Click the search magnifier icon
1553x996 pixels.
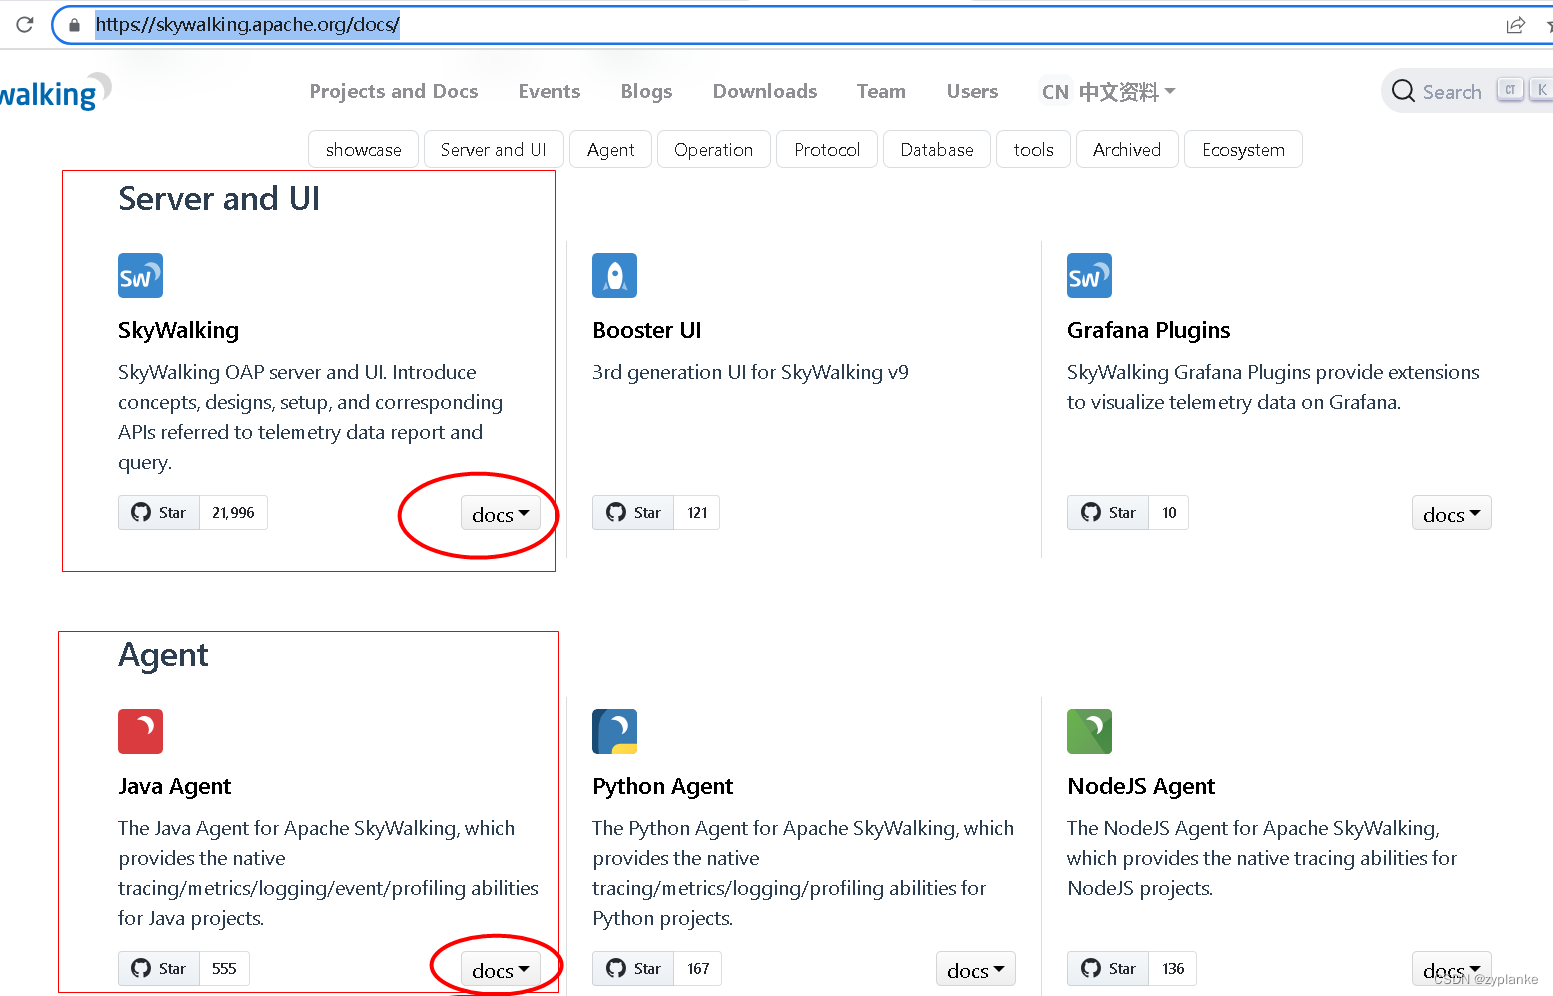tap(1403, 90)
